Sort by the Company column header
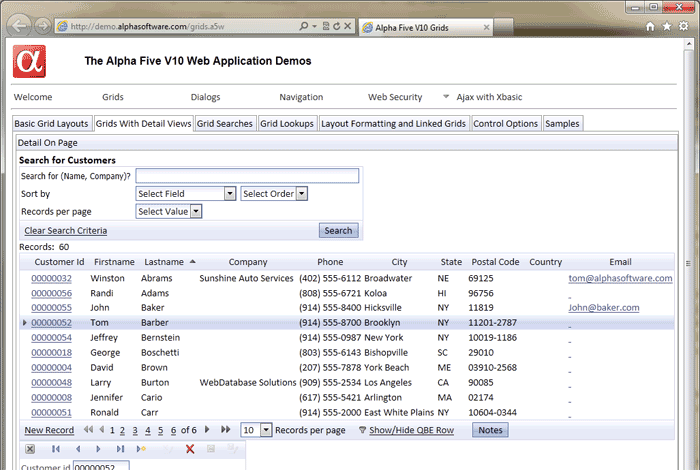 [248, 262]
